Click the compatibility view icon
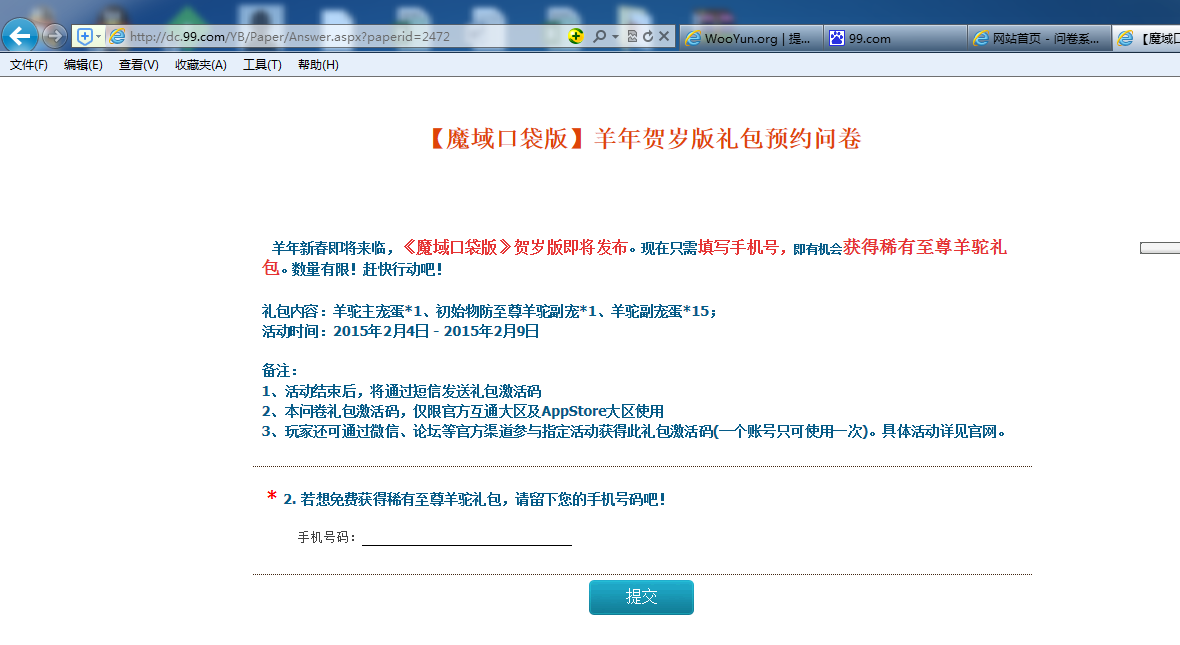Screen dimensions: 1180x645 coord(632,36)
